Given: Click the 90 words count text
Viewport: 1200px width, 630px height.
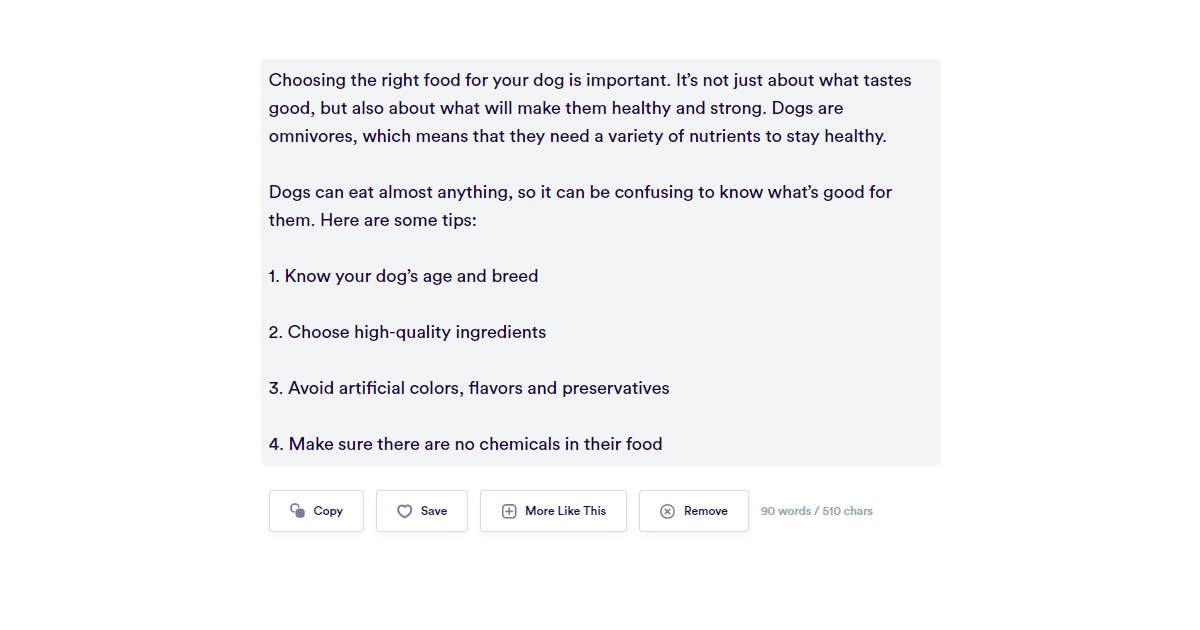Looking at the screenshot, I should click(785, 511).
